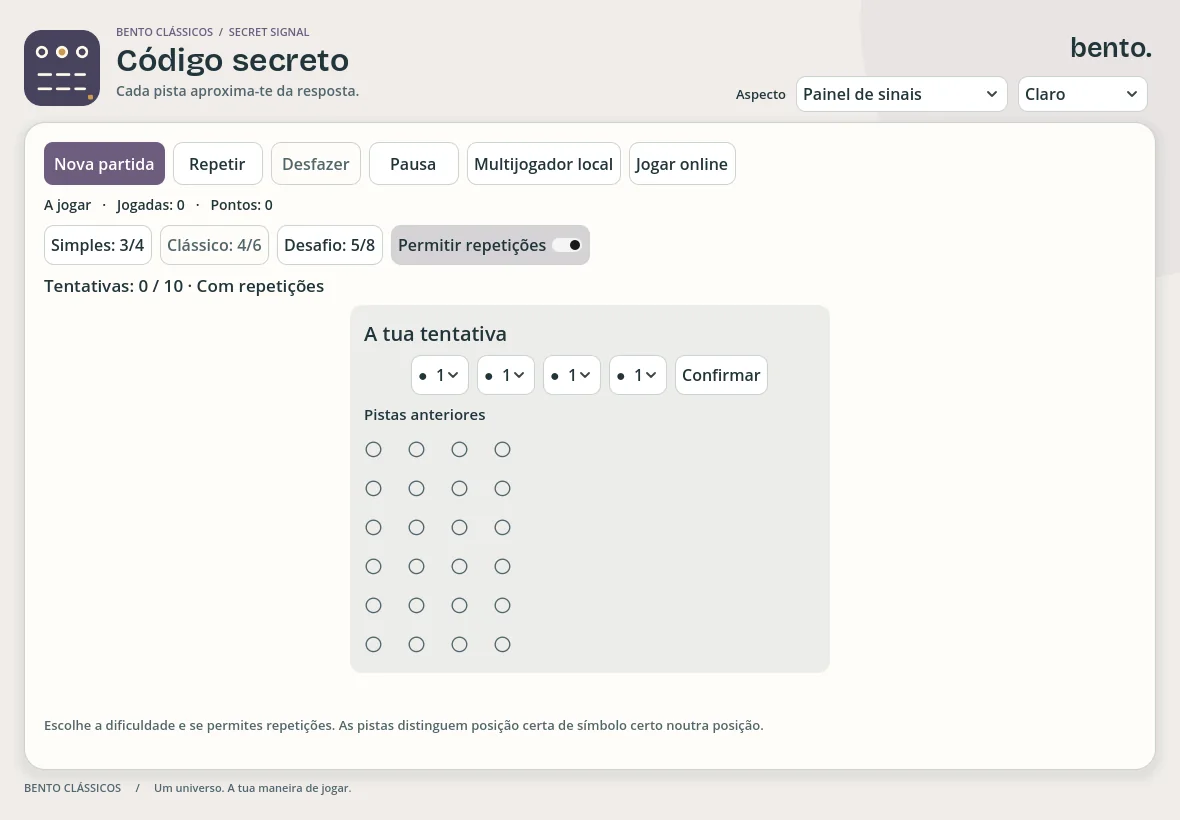Open the first guess symbol dropdown
The height and width of the screenshot is (820, 1180).
tap(439, 375)
